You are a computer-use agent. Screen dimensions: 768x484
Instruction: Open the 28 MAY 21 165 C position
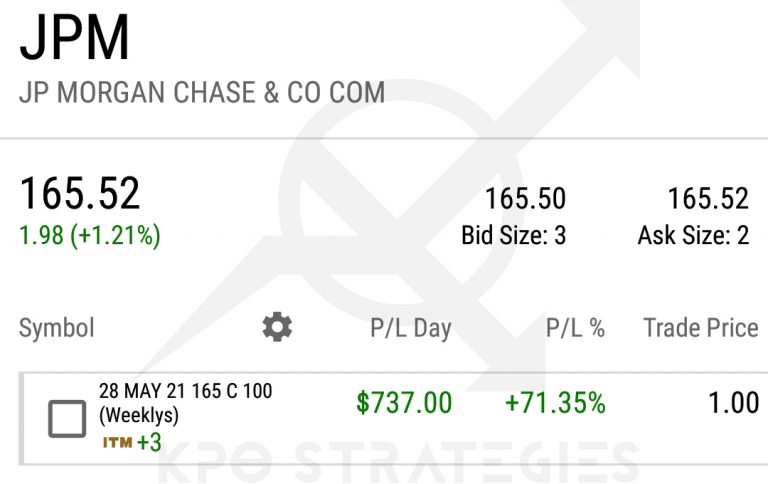(185, 402)
